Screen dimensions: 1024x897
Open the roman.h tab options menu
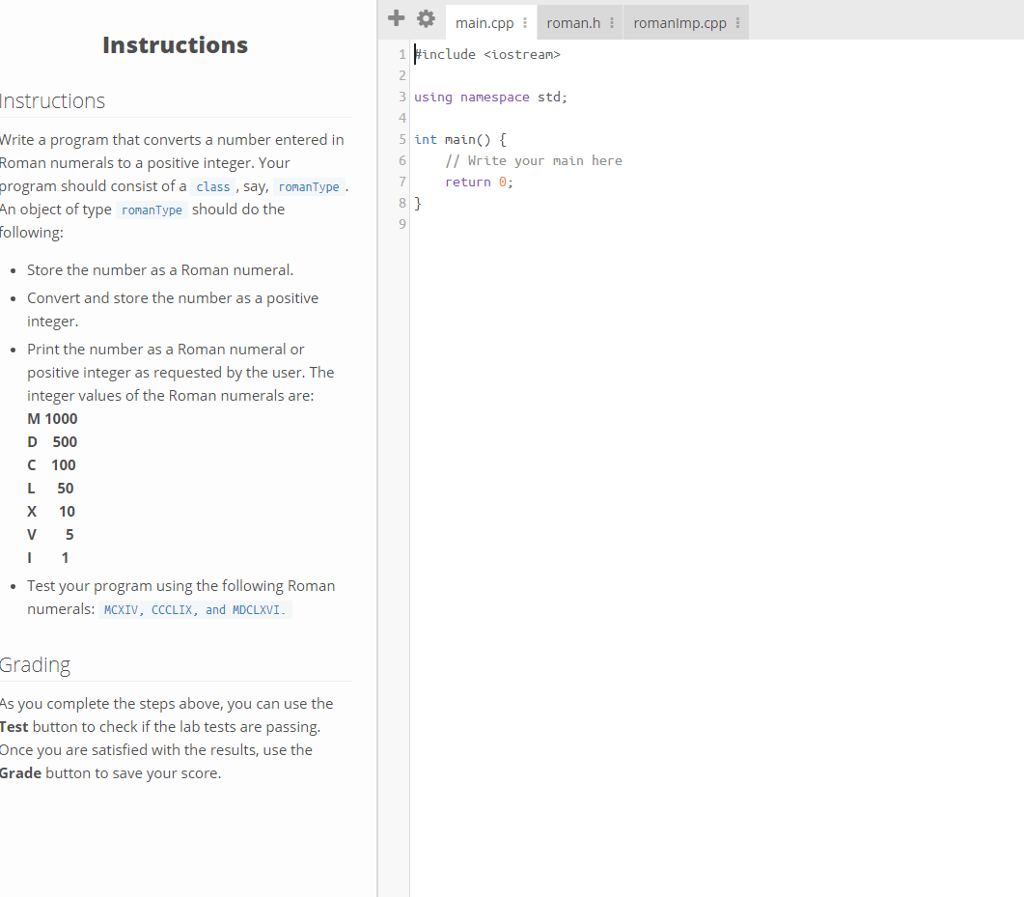pos(611,22)
